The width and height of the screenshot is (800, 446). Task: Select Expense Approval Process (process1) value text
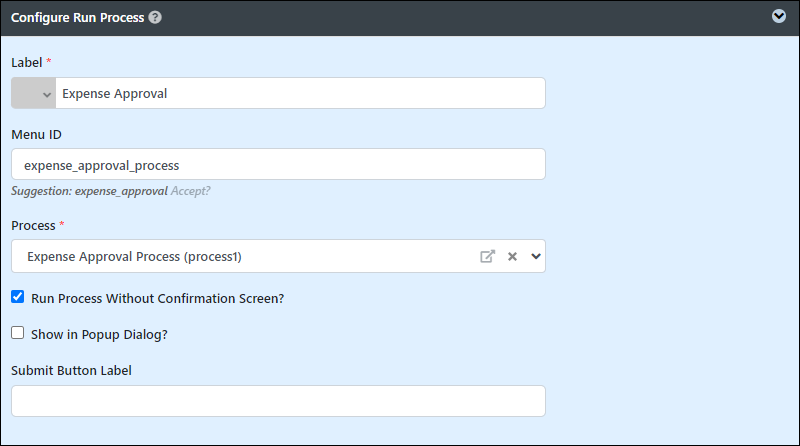pos(134,256)
